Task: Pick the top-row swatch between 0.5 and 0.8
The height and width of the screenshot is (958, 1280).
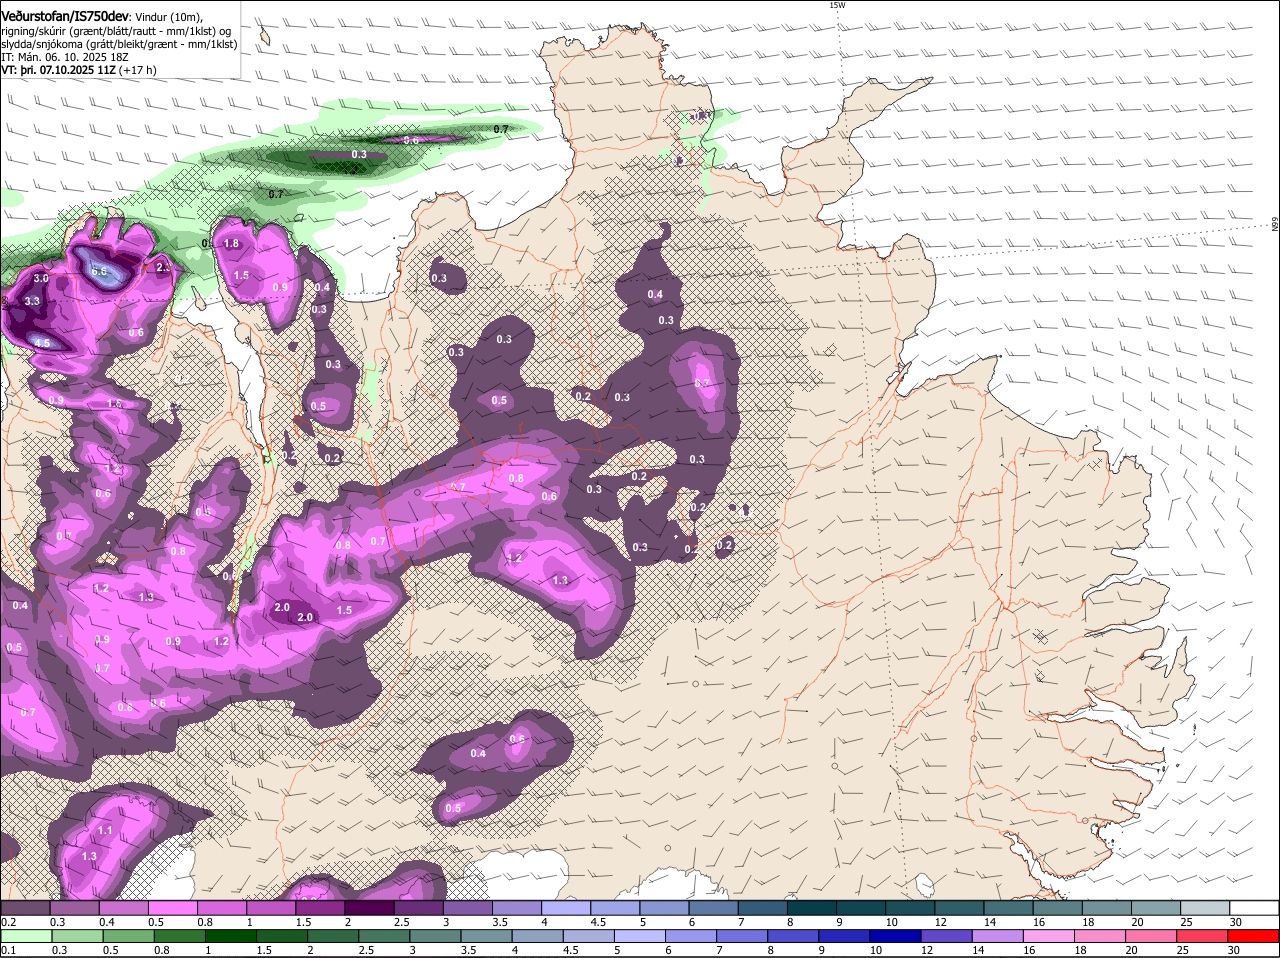Action: [172, 907]
